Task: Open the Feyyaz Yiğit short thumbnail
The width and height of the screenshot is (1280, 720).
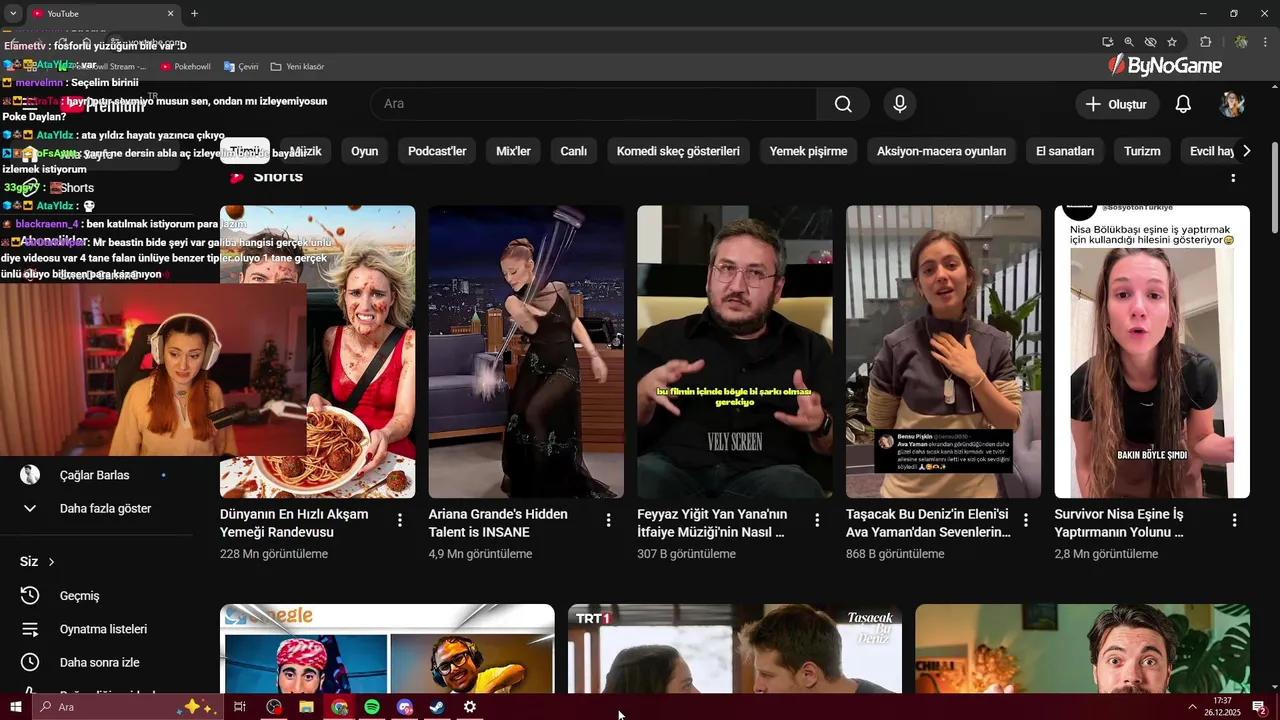Action: tap(734, 352)
